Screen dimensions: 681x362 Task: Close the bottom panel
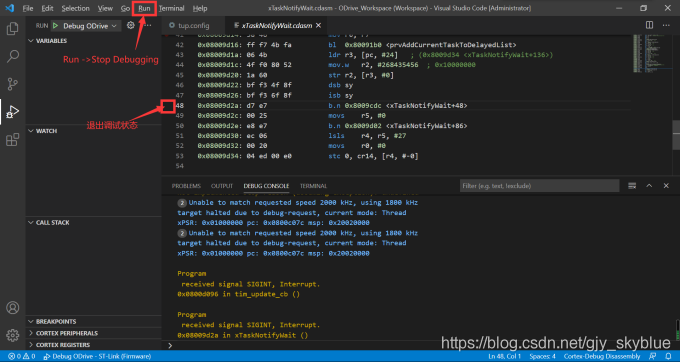(x=666, y=186)
